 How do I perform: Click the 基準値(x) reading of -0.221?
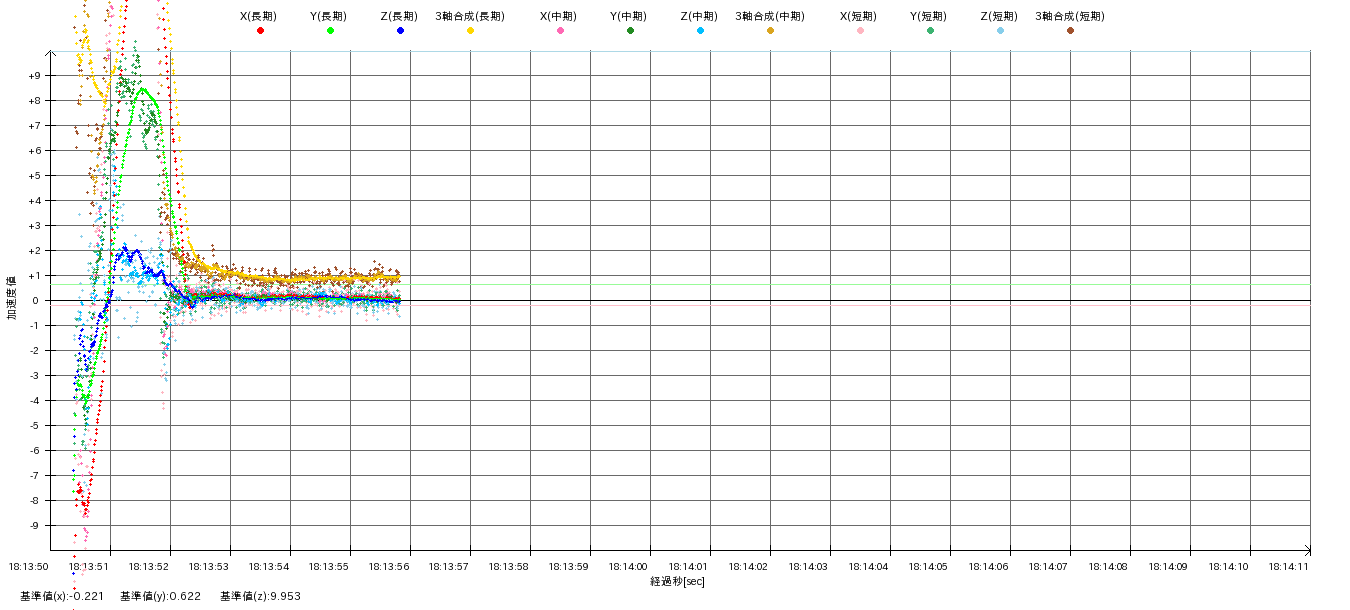pyautogui.click(x=60, y=596)
